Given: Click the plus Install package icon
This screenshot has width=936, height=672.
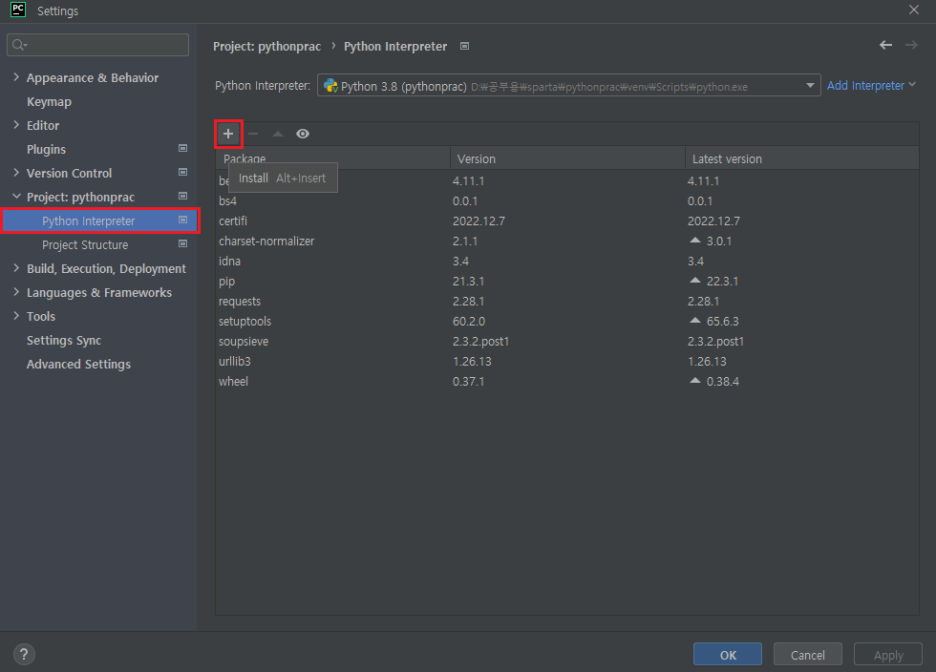Looking at the screenshot, I should coord(228,134).
